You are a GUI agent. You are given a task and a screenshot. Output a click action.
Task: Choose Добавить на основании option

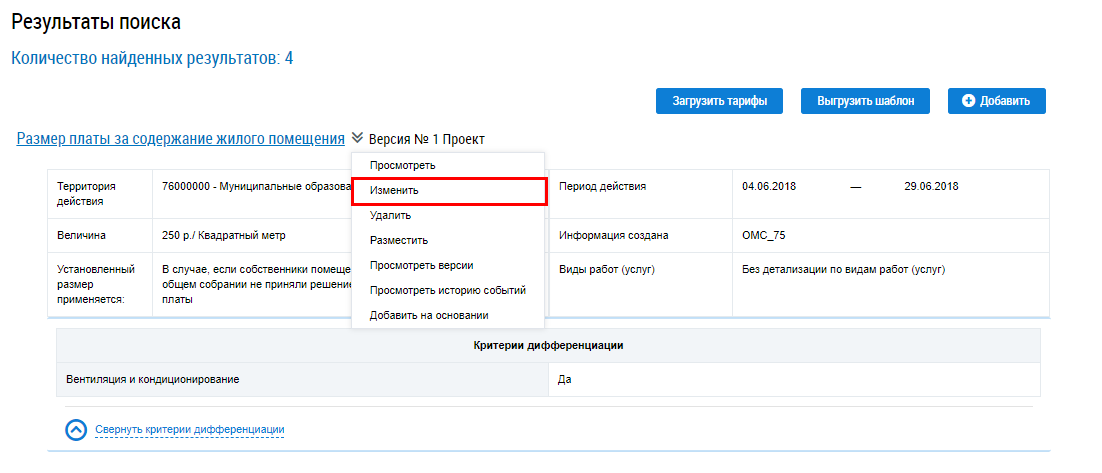tap(428, 315)
